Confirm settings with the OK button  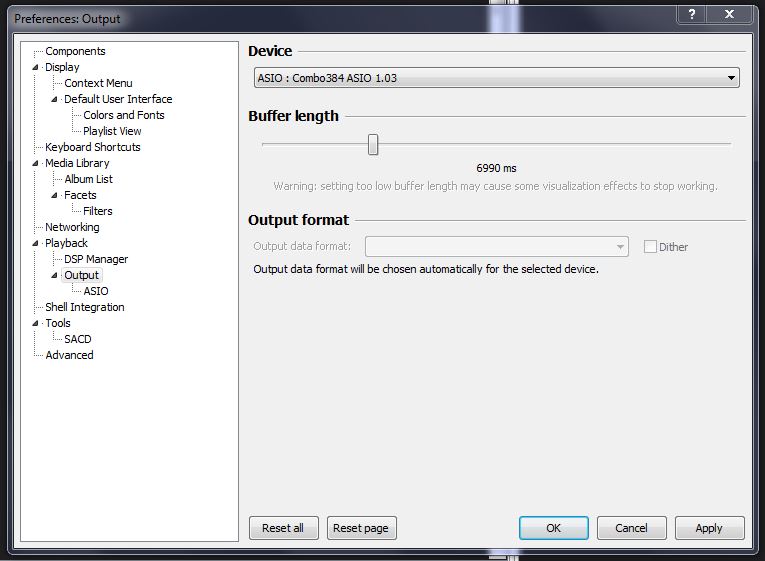point(554,528)
